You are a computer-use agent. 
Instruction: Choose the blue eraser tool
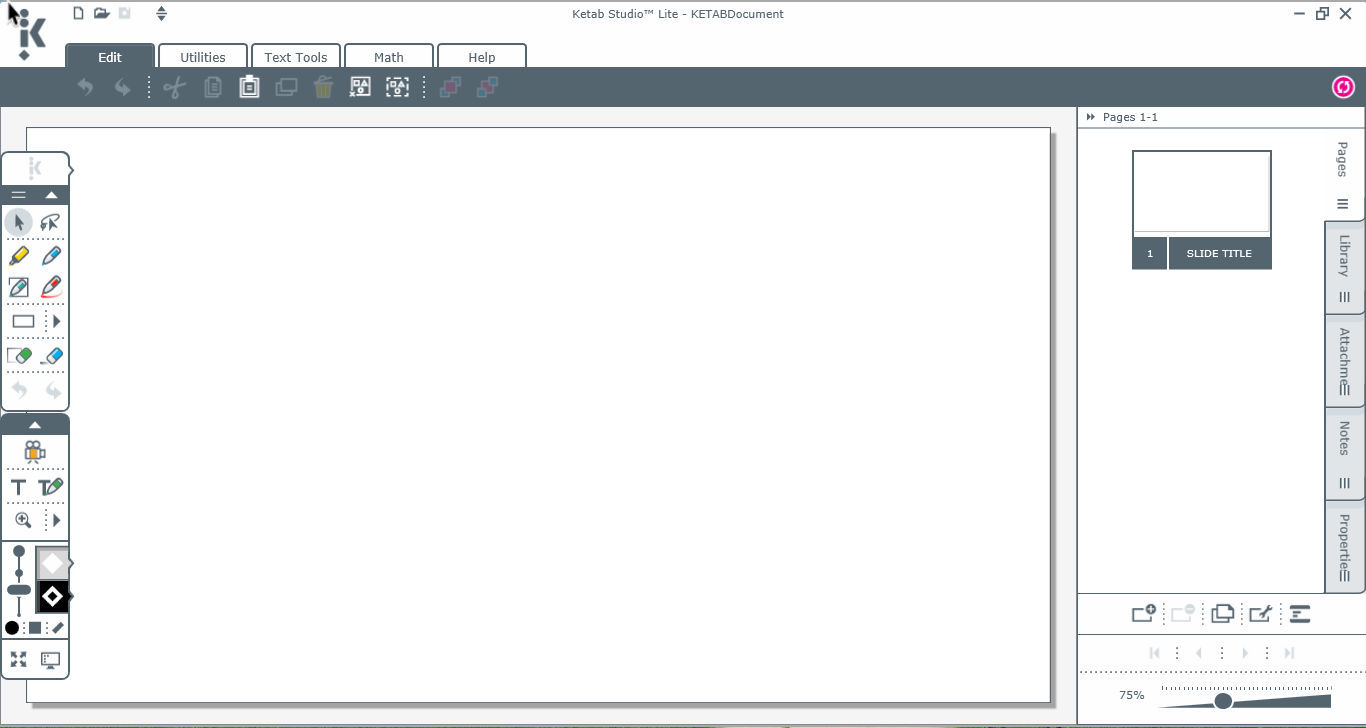(x=52, y=355)
